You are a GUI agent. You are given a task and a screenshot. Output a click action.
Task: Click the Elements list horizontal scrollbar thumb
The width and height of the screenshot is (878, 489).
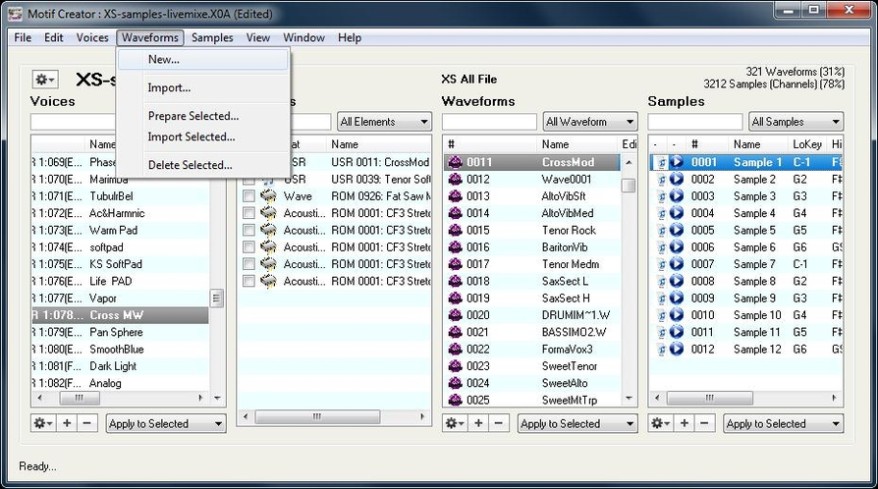pyautogui.click(x=317, y=417)
